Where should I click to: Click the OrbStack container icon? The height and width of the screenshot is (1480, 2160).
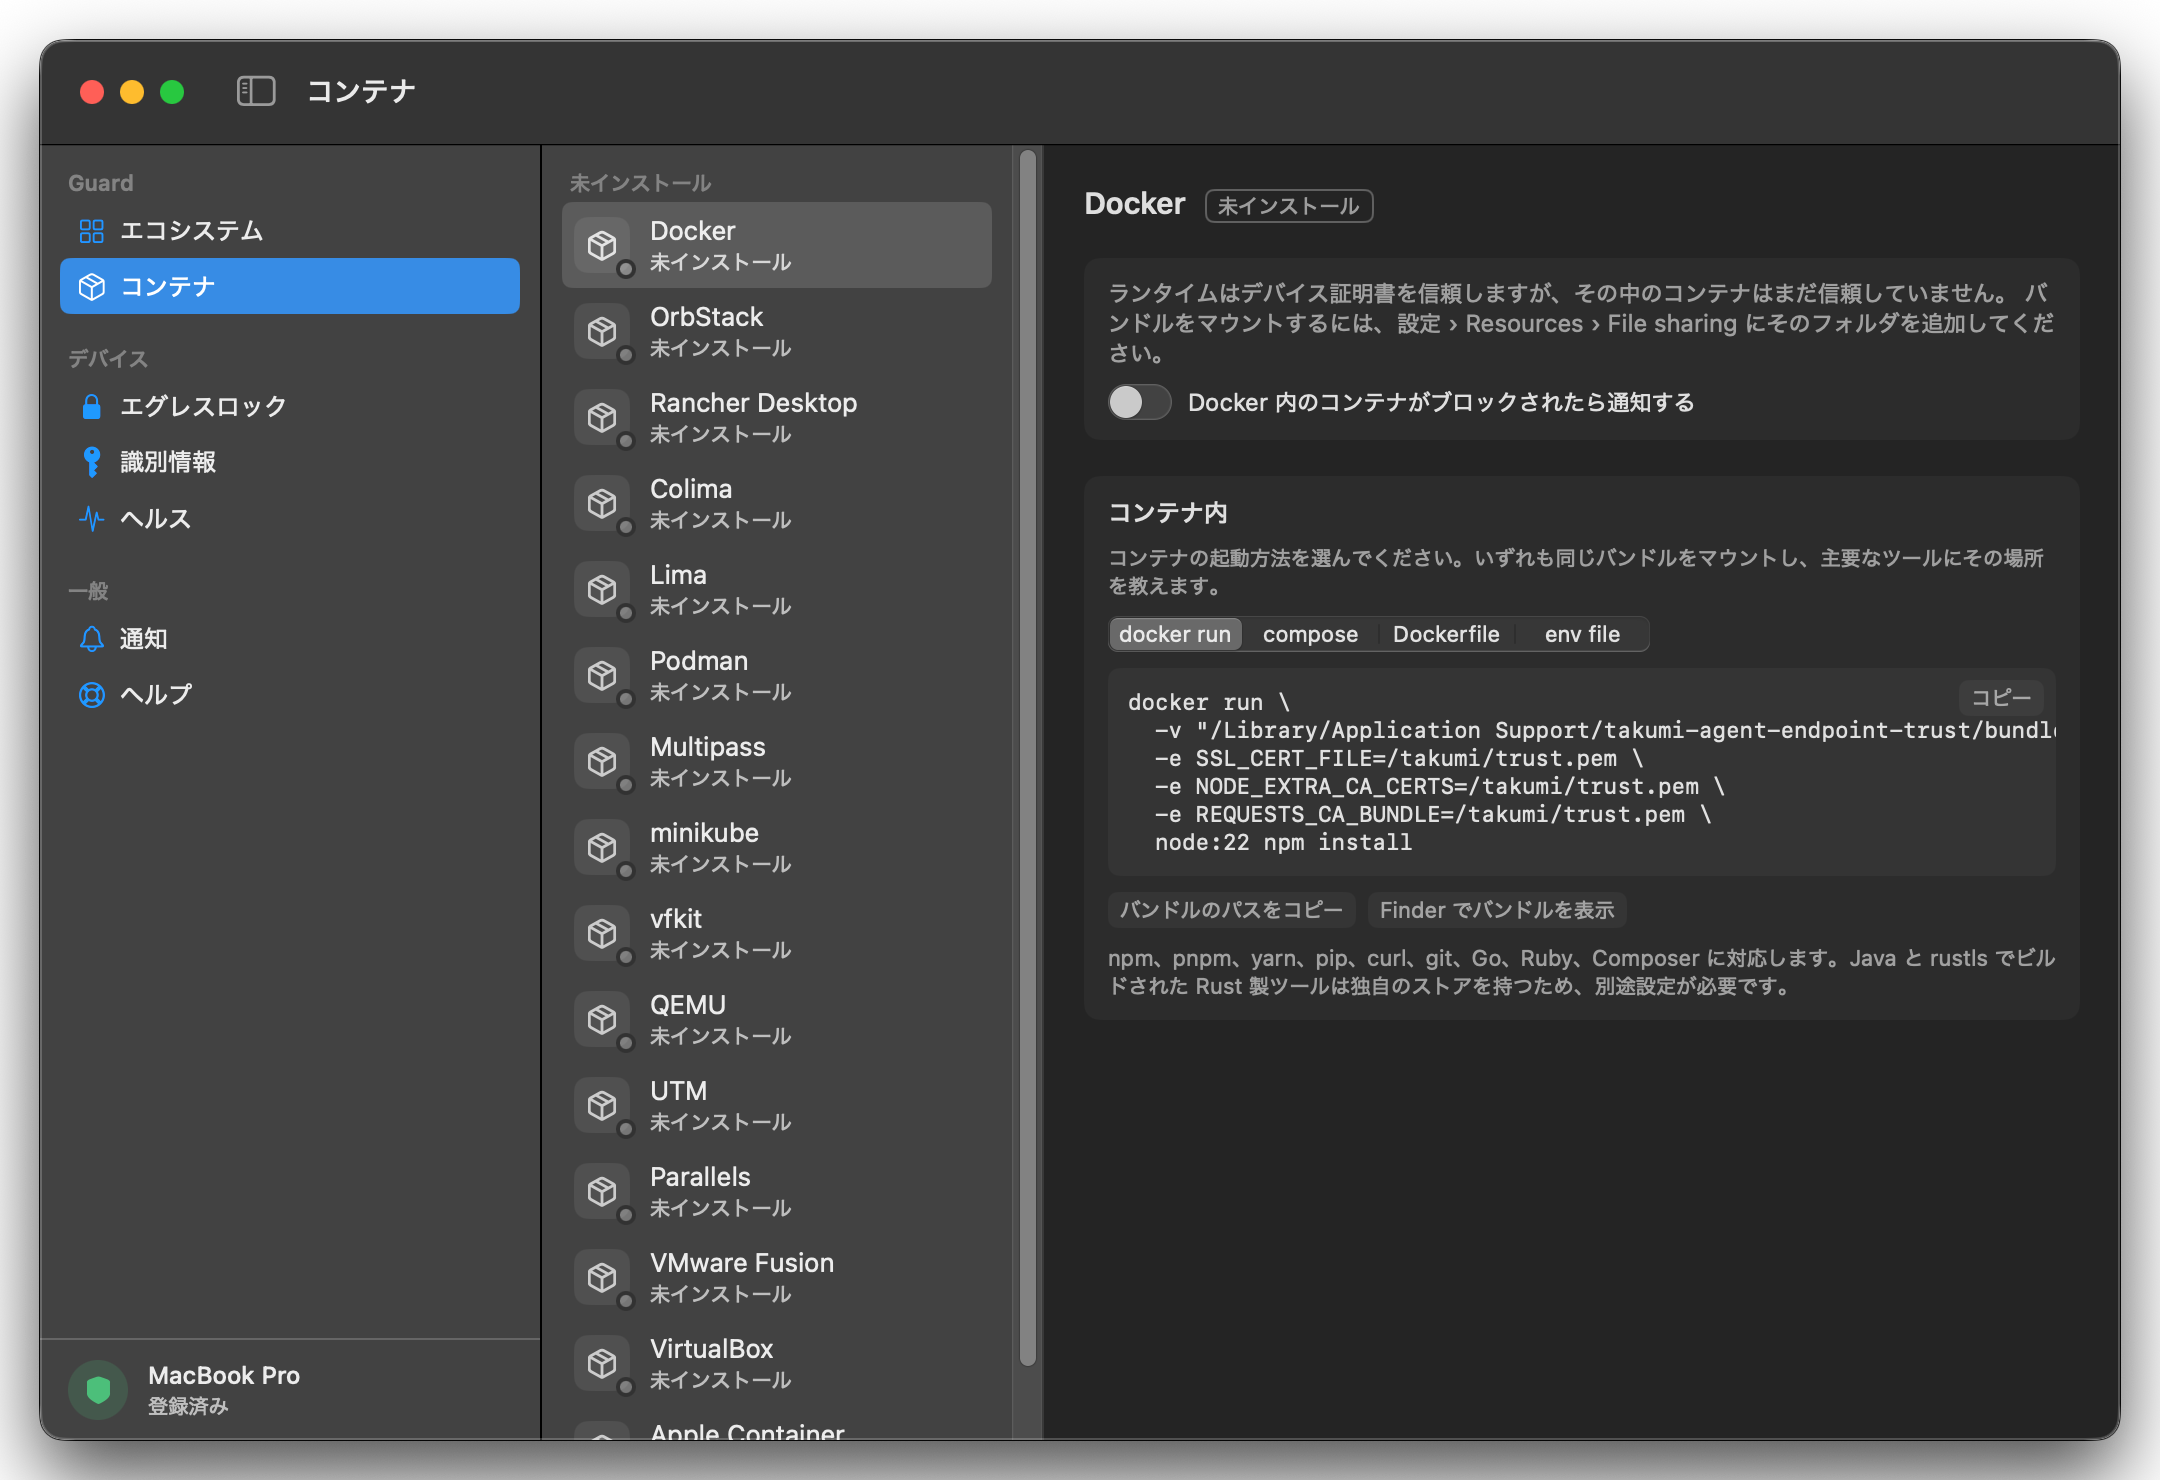pyautogui.click(x=602, y=331)
